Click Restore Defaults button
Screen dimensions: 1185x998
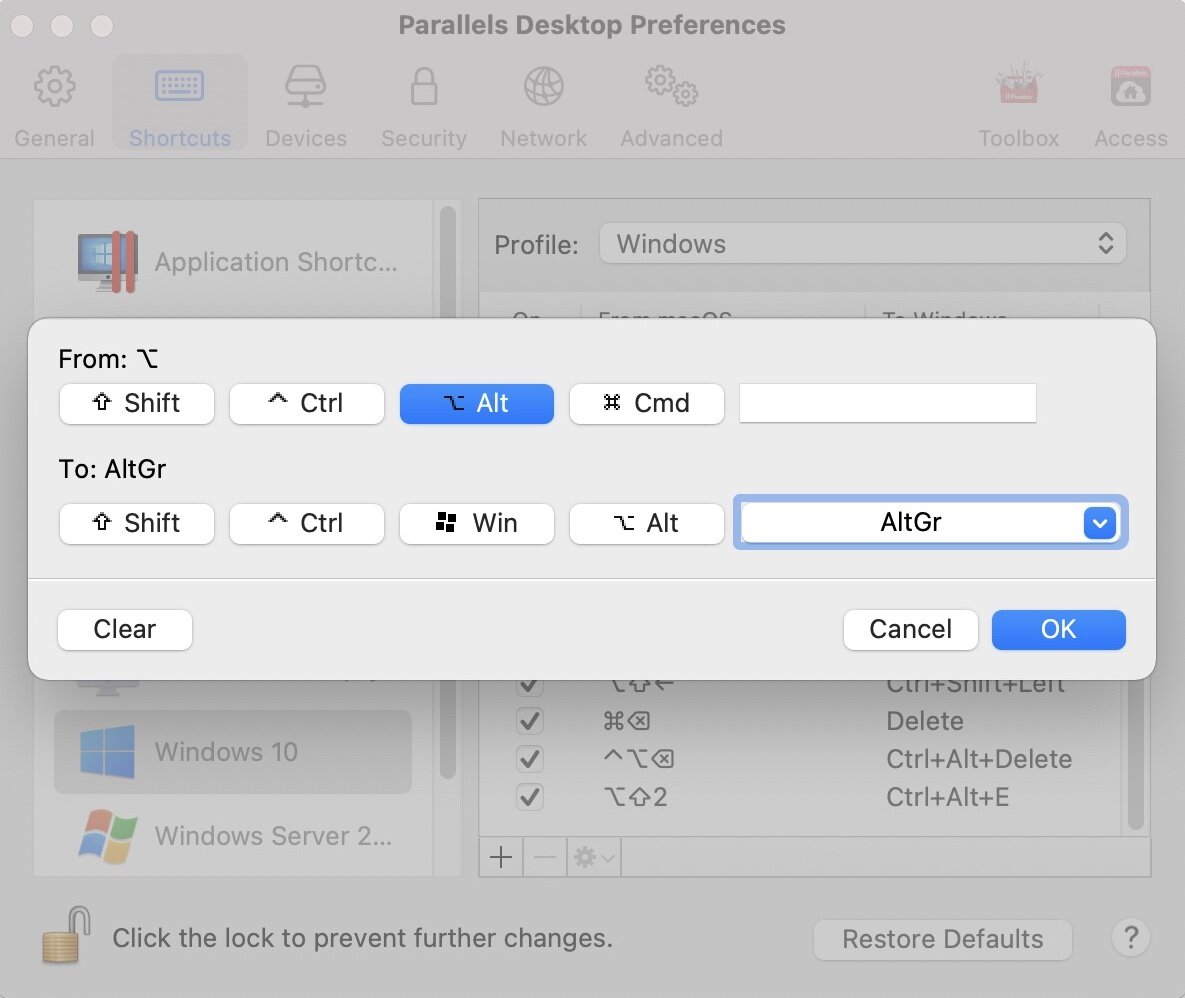point(942,939)
